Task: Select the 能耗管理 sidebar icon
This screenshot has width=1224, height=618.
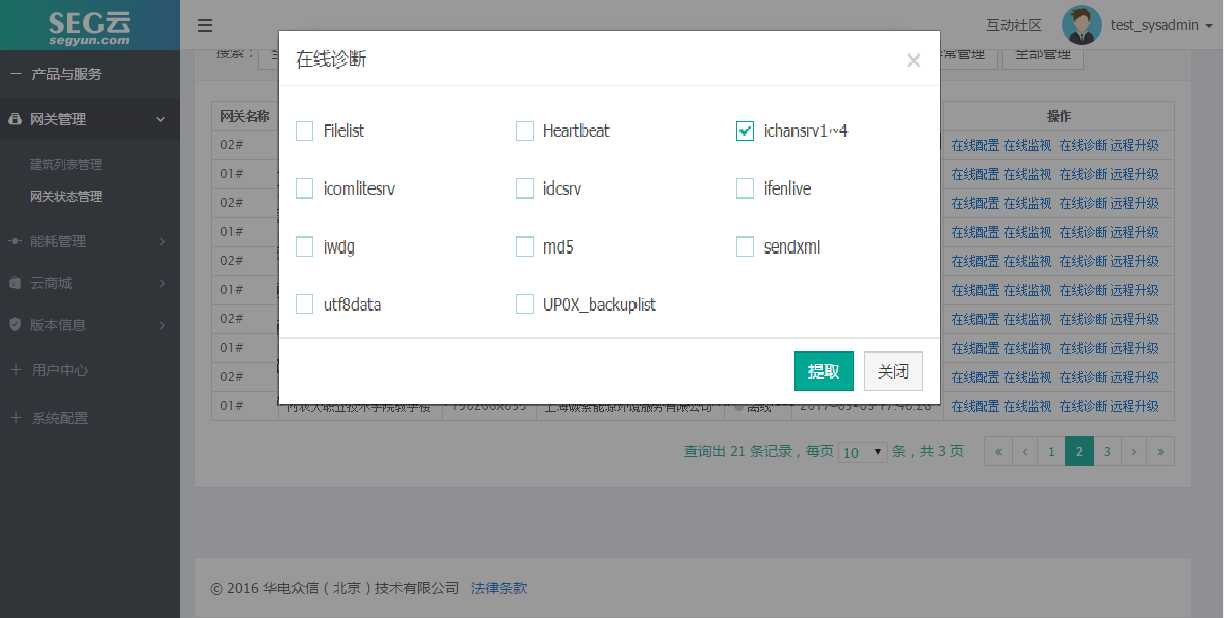Action: click(x=15, y=240)
